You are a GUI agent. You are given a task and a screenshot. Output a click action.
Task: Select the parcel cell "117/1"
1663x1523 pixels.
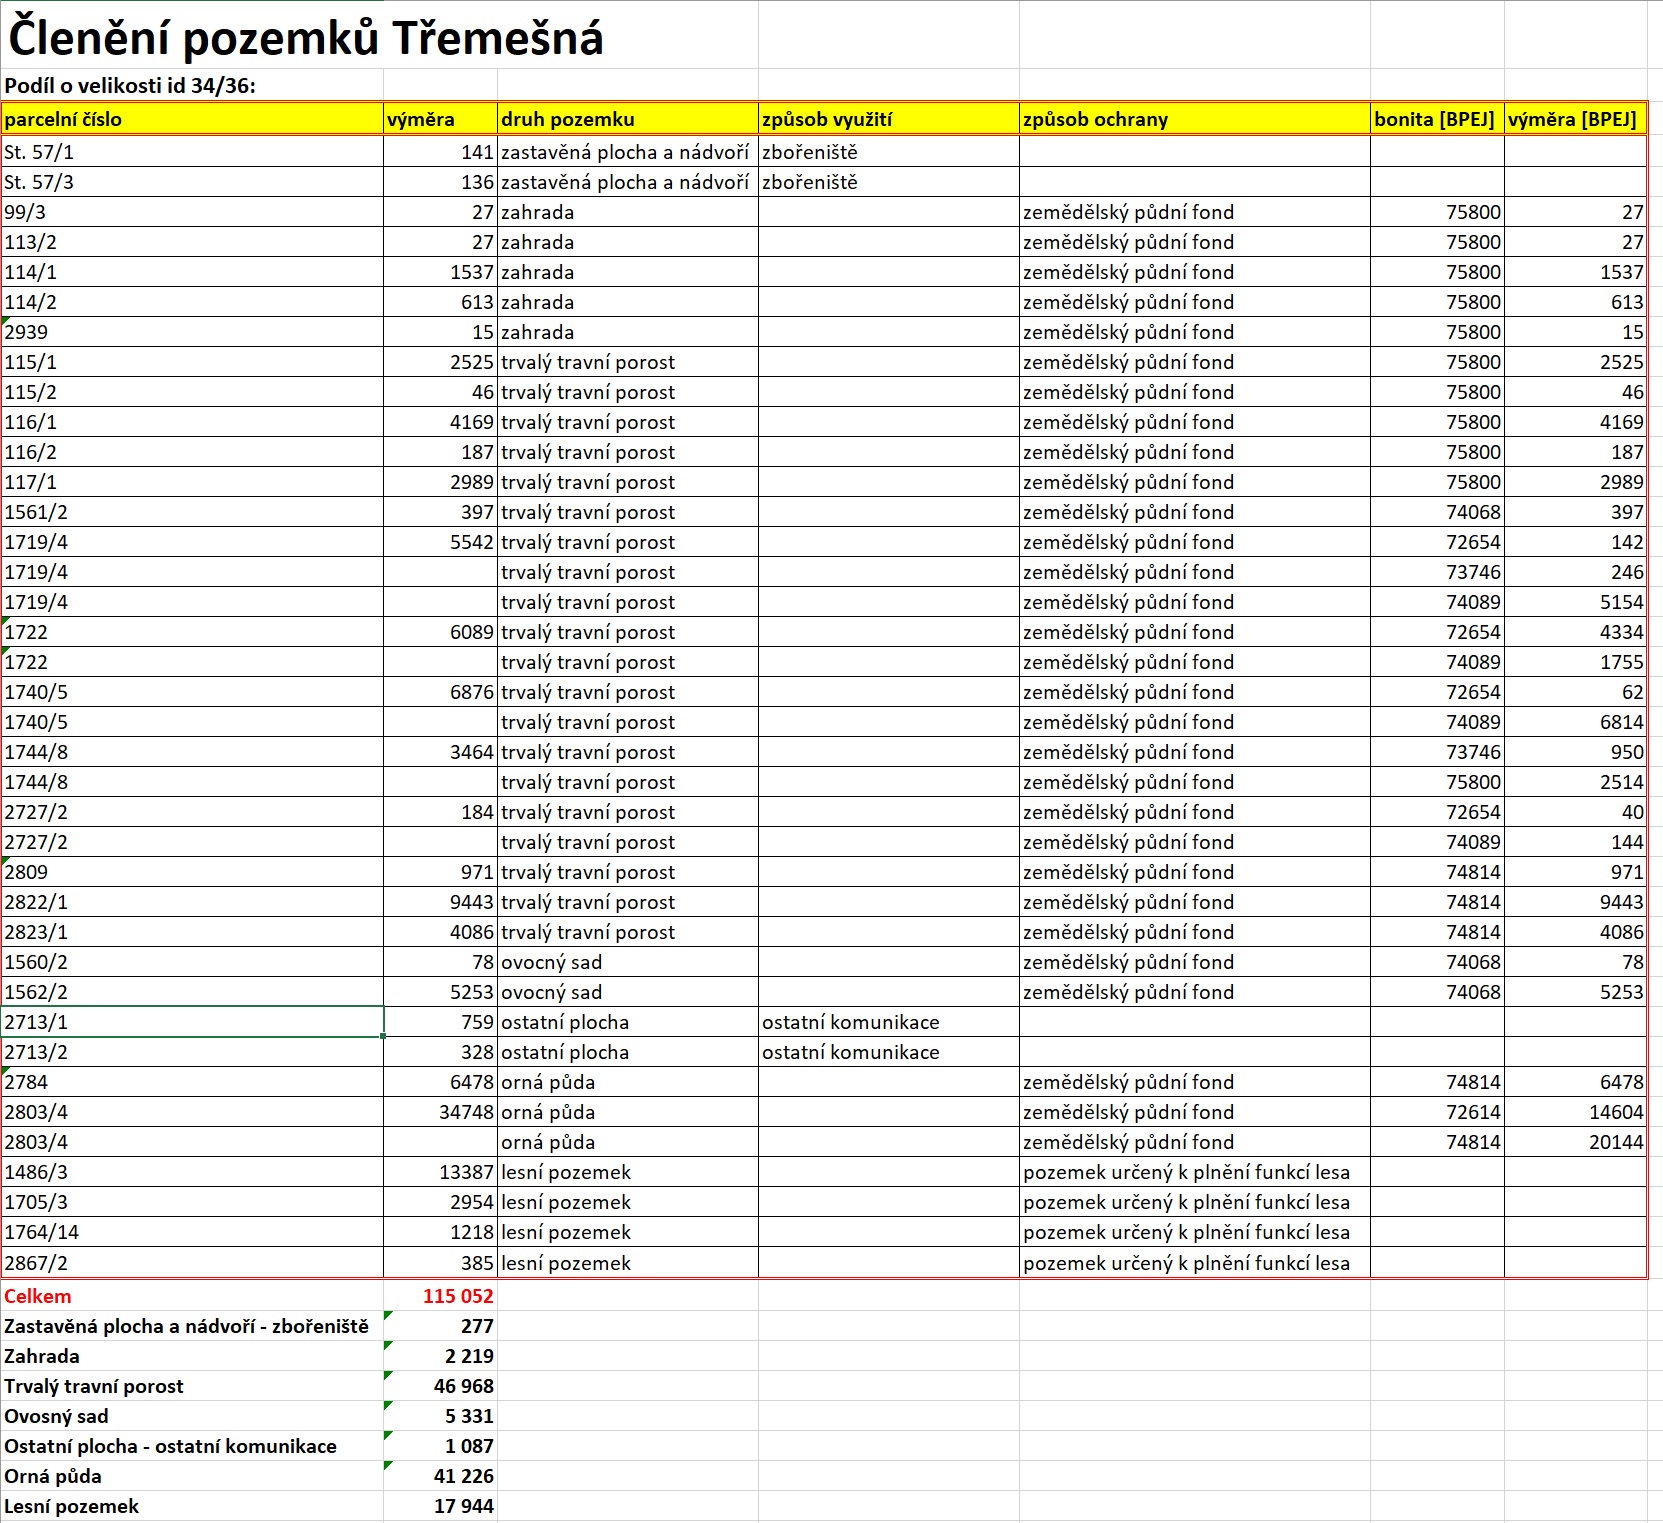coord(193,482)
